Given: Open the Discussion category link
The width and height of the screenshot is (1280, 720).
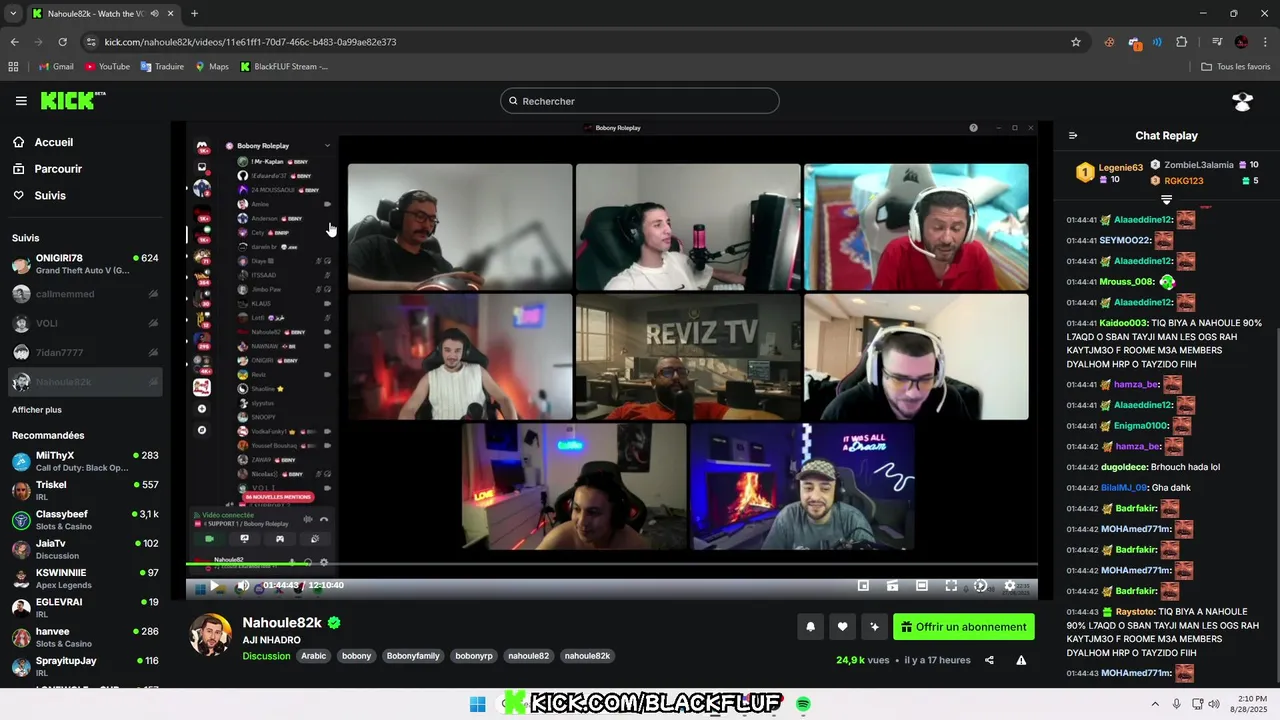Looking at the screenshot, I should 266,656.
